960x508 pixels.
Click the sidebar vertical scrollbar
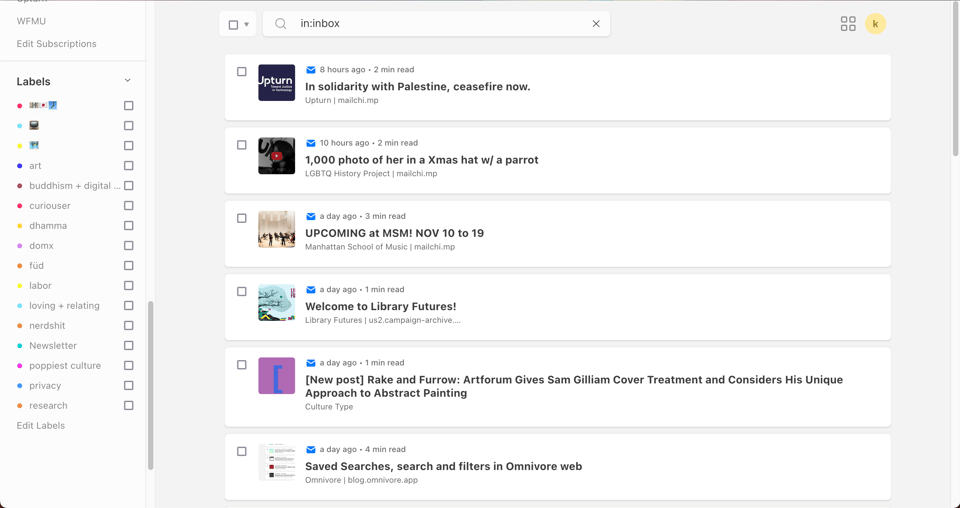pyautogui.click(x=151, y=386)
